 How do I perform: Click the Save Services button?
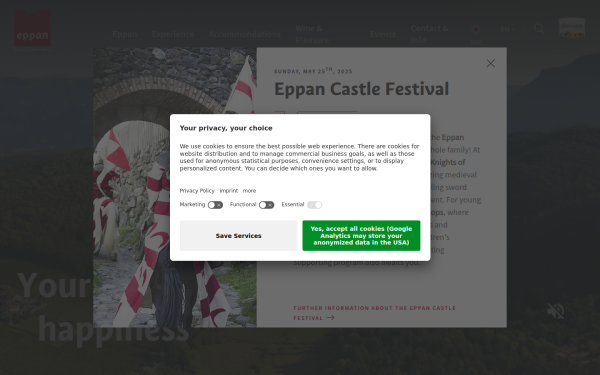pos(238,236)
